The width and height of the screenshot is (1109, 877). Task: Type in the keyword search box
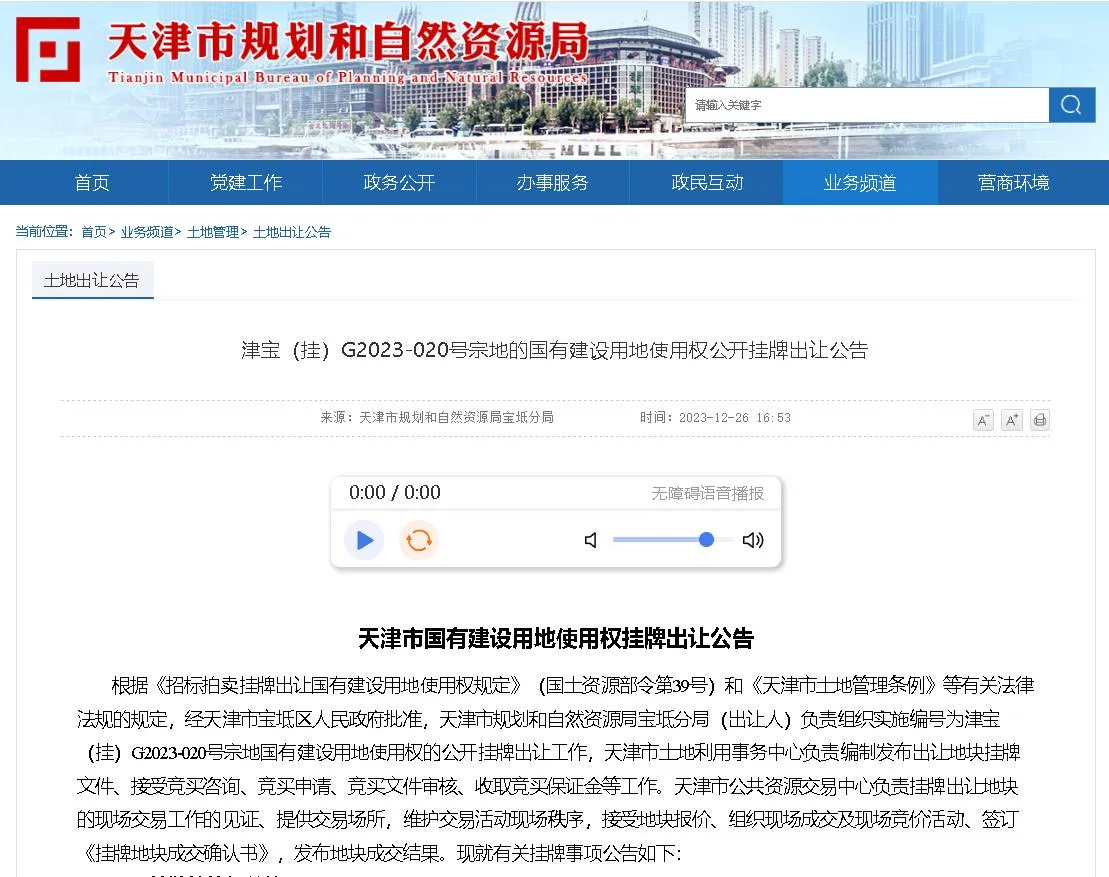[x=866, y=105]
